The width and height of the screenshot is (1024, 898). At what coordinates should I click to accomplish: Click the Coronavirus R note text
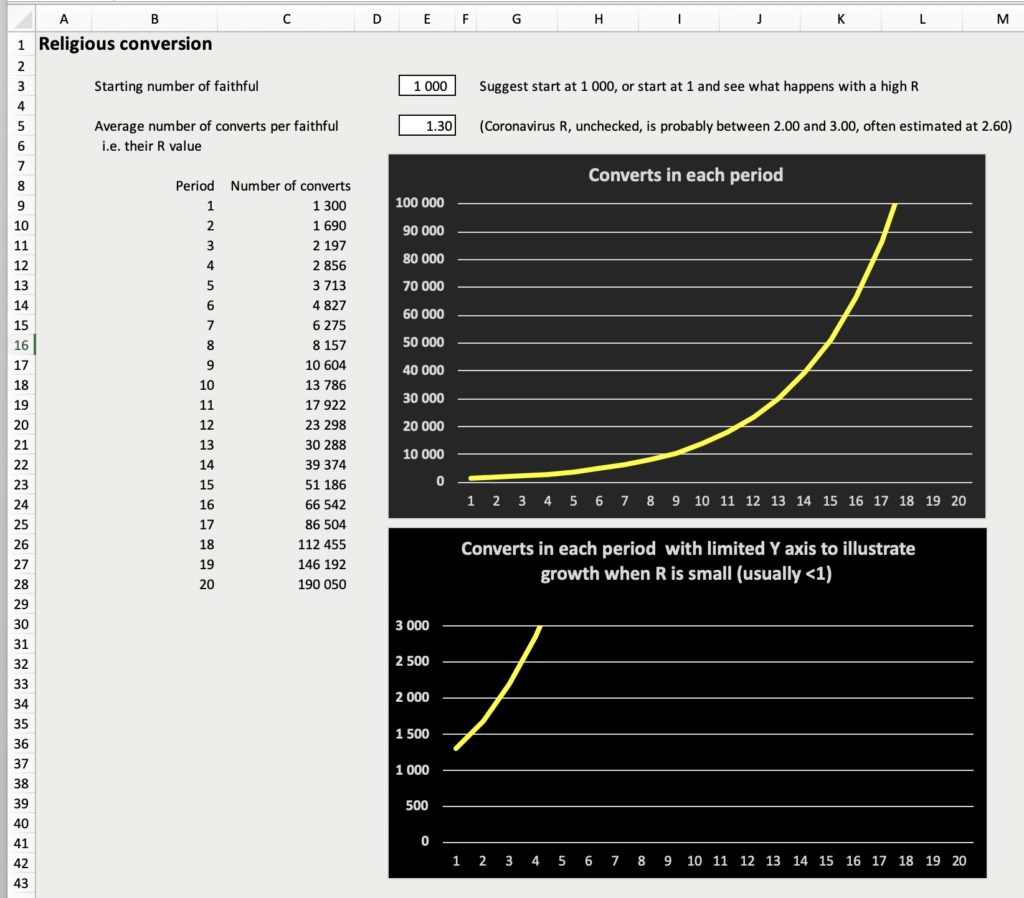745,126
